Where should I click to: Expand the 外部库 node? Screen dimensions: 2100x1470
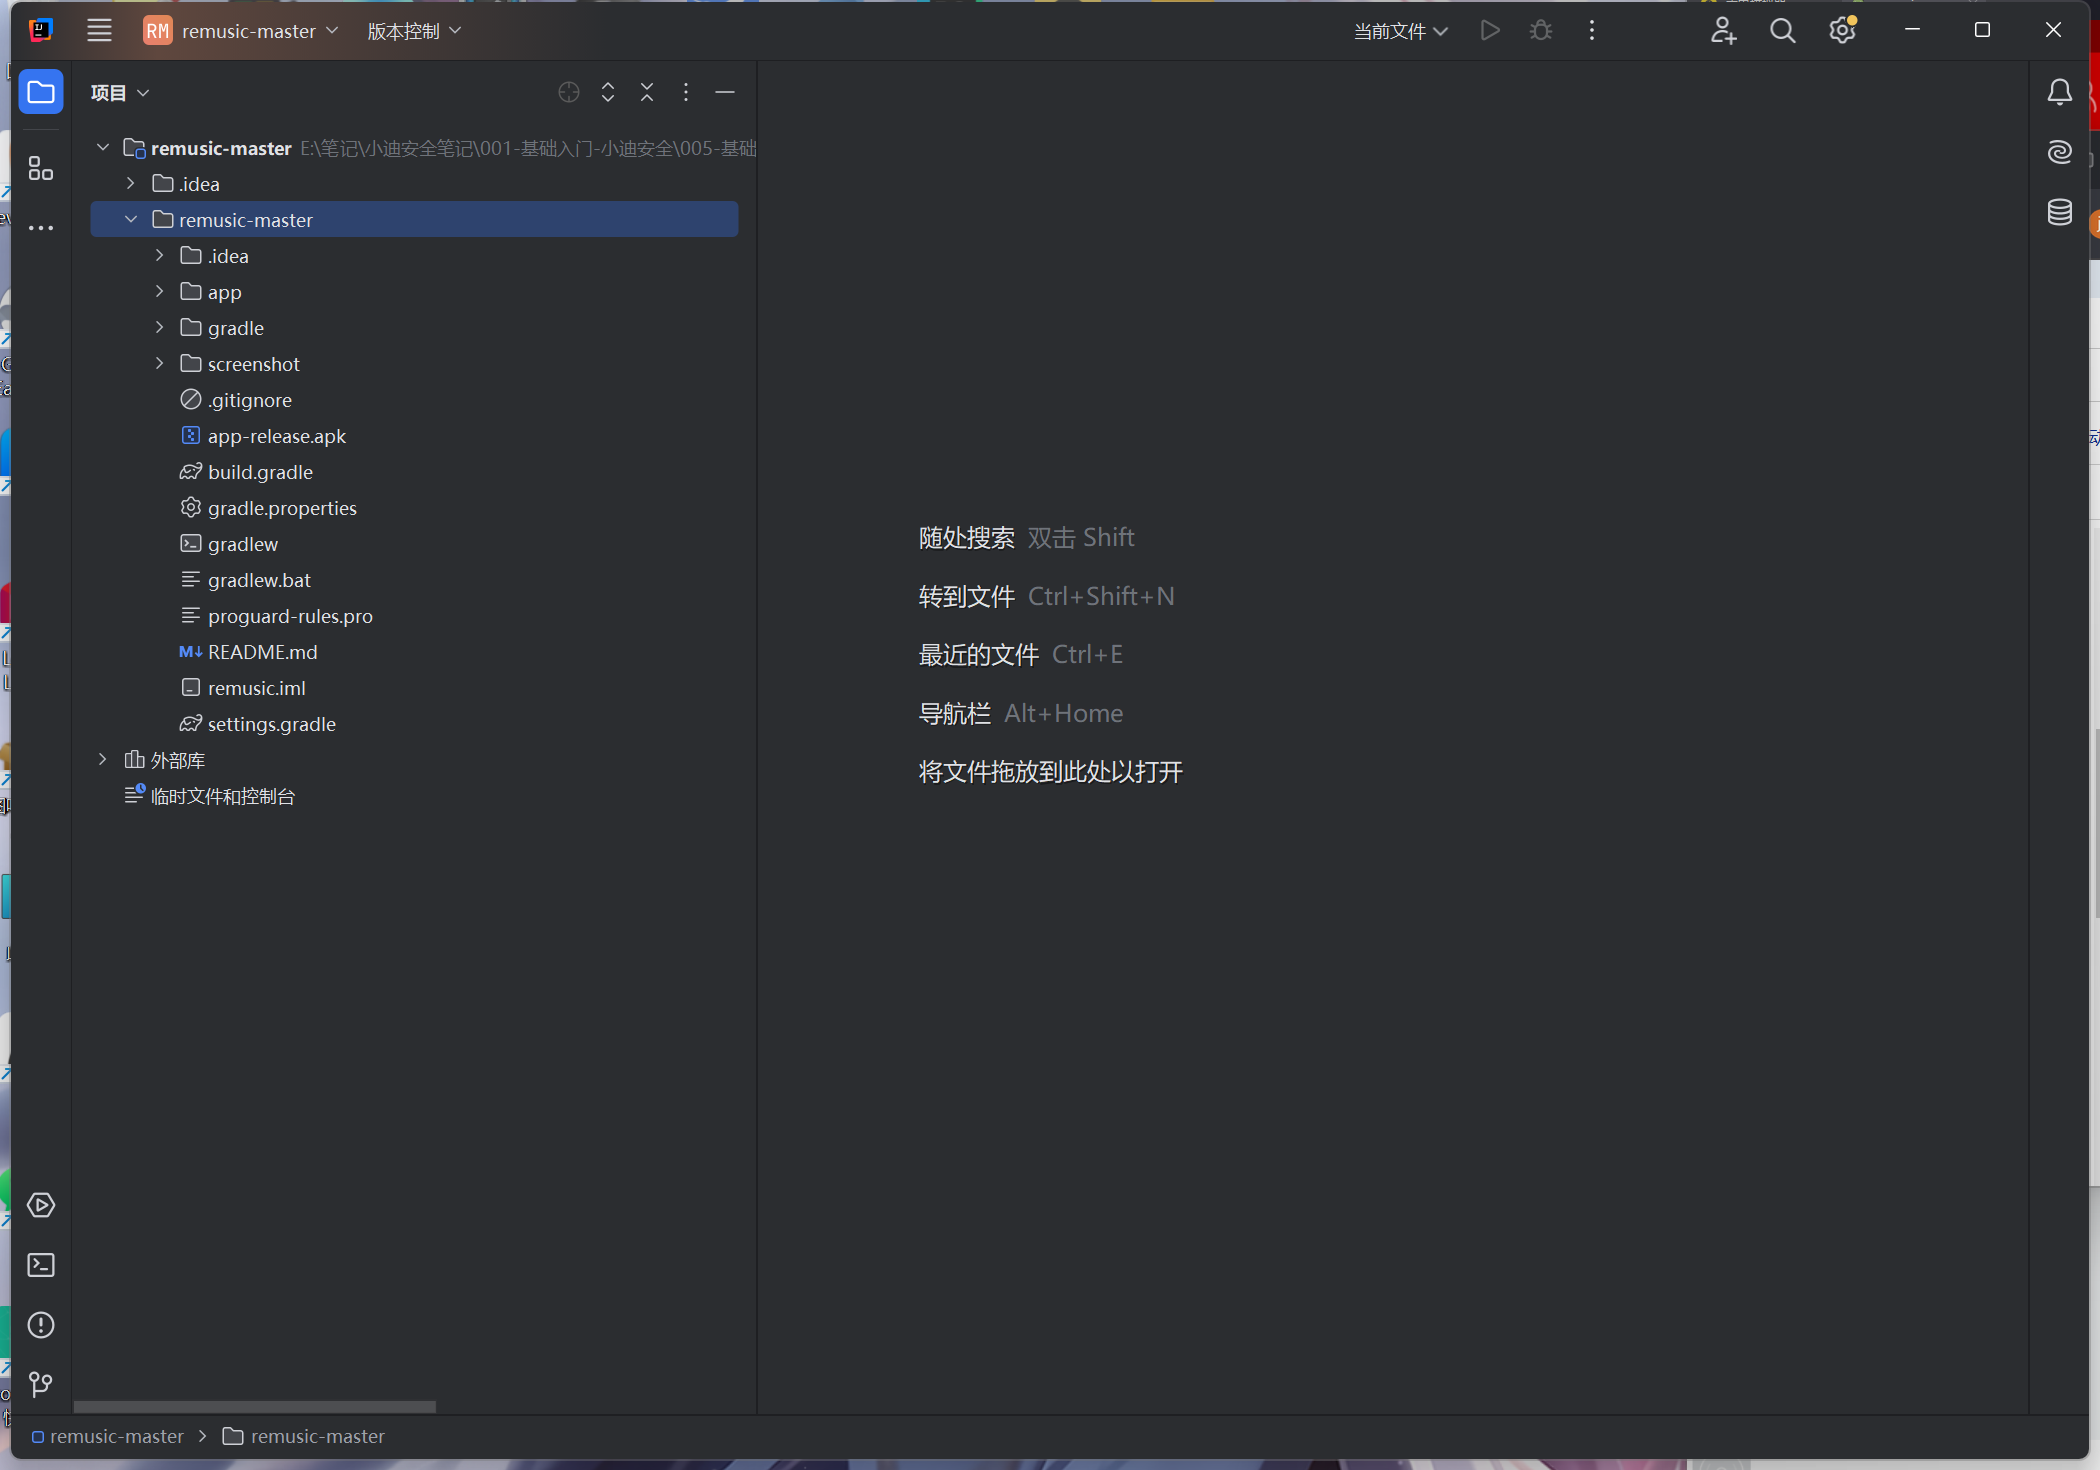[x=102, y=760]
